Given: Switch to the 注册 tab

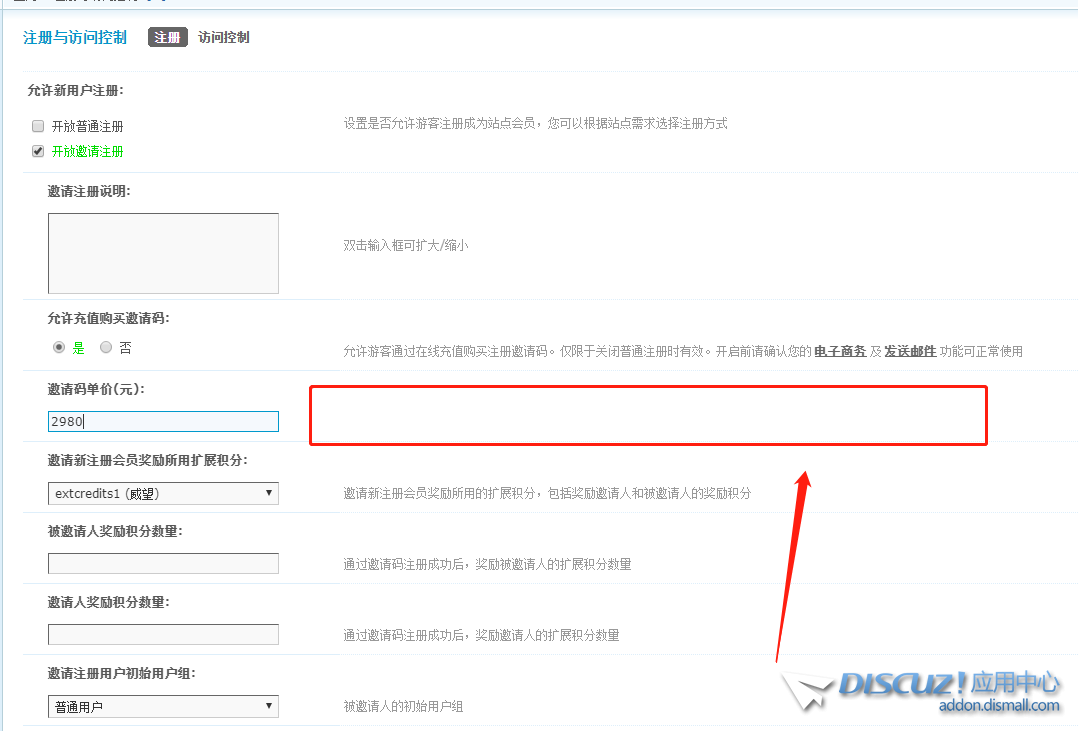Looking at the screenshot, I should pos(168,38).
